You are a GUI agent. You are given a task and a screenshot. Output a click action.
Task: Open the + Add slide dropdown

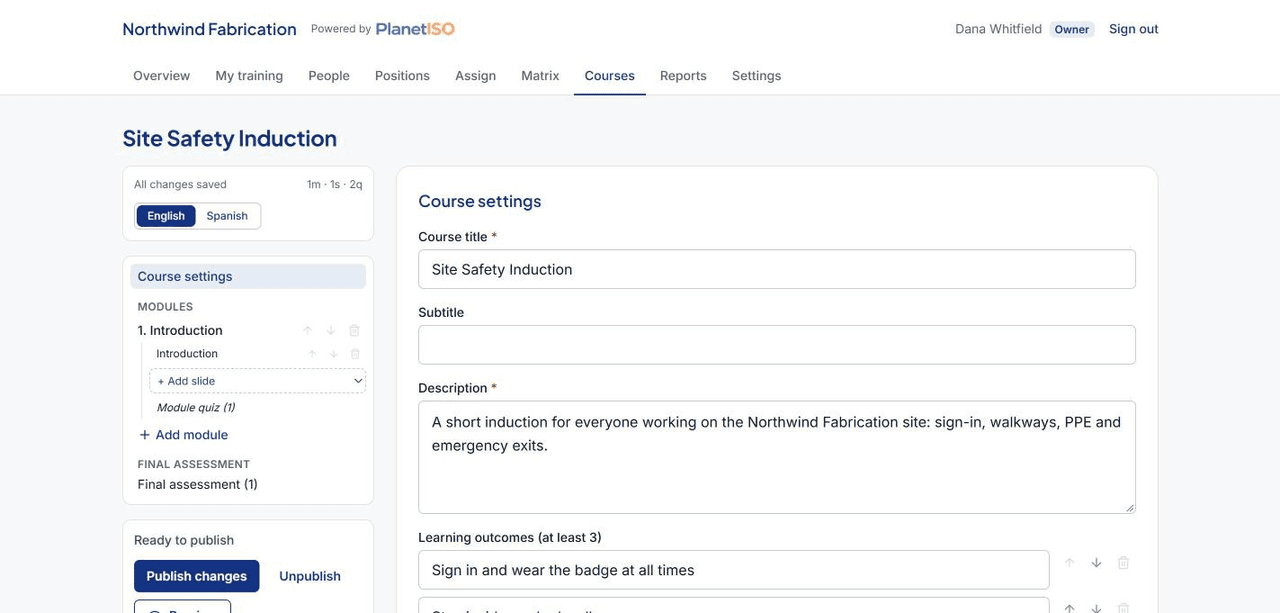[258, 381]
